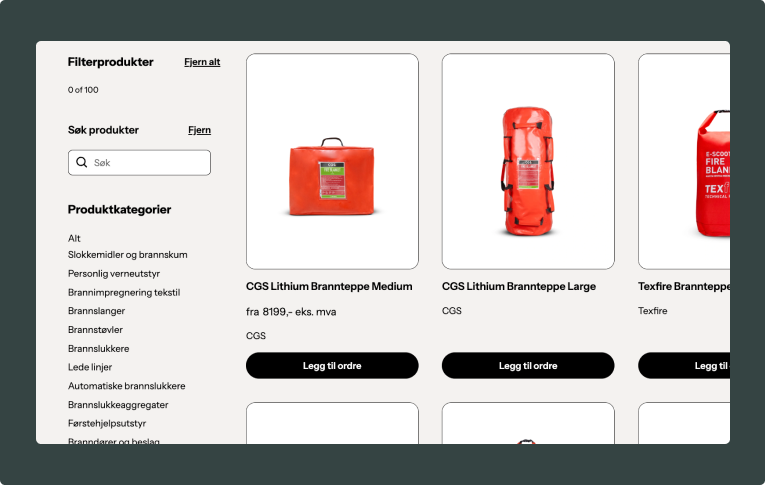This screenshot has width=765, height=485.
Task: Select the Brannslanger category
Action: point(97,311)
